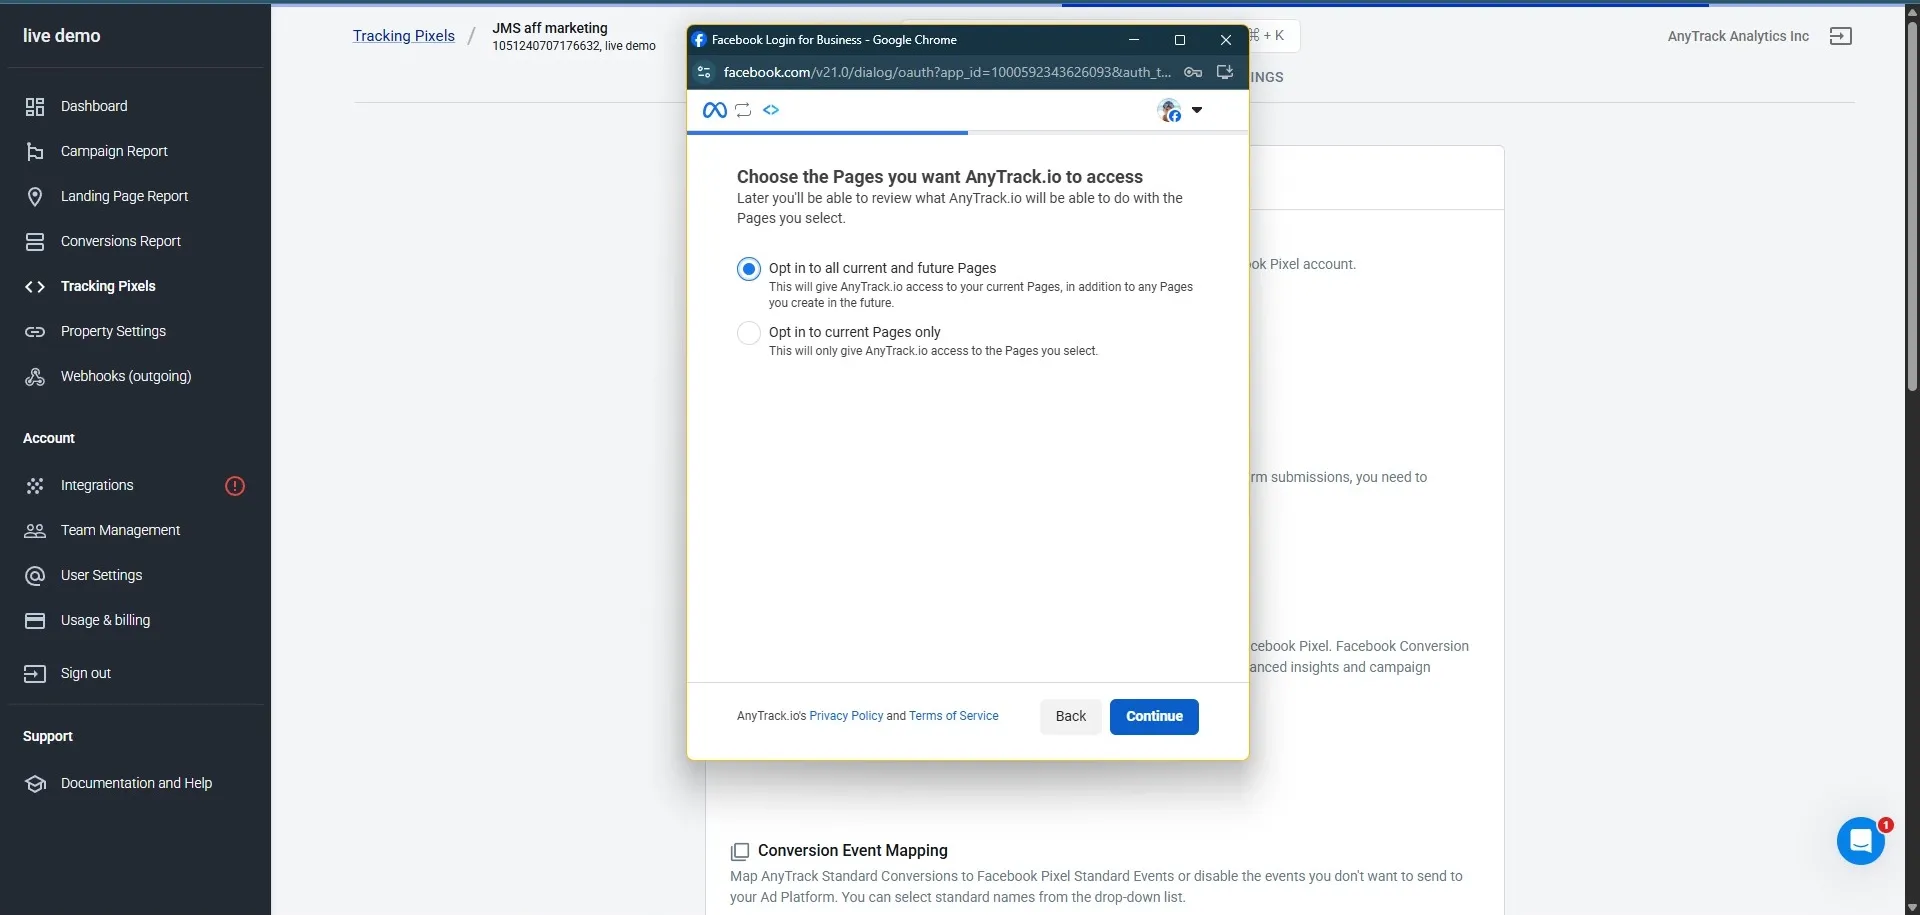Click the User Settings at-sign icon

pos(35,575)
